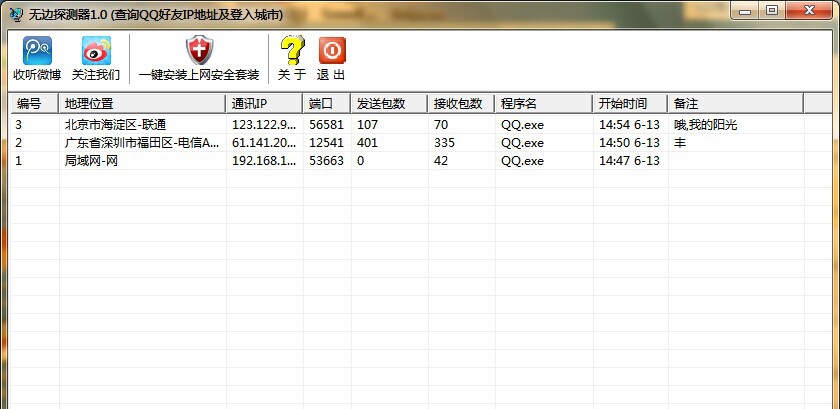The height and width of the screenshot is (409, 840).
Task: Launch 一键安装上网安全套装 red shield icon
Action: (199, 51)
